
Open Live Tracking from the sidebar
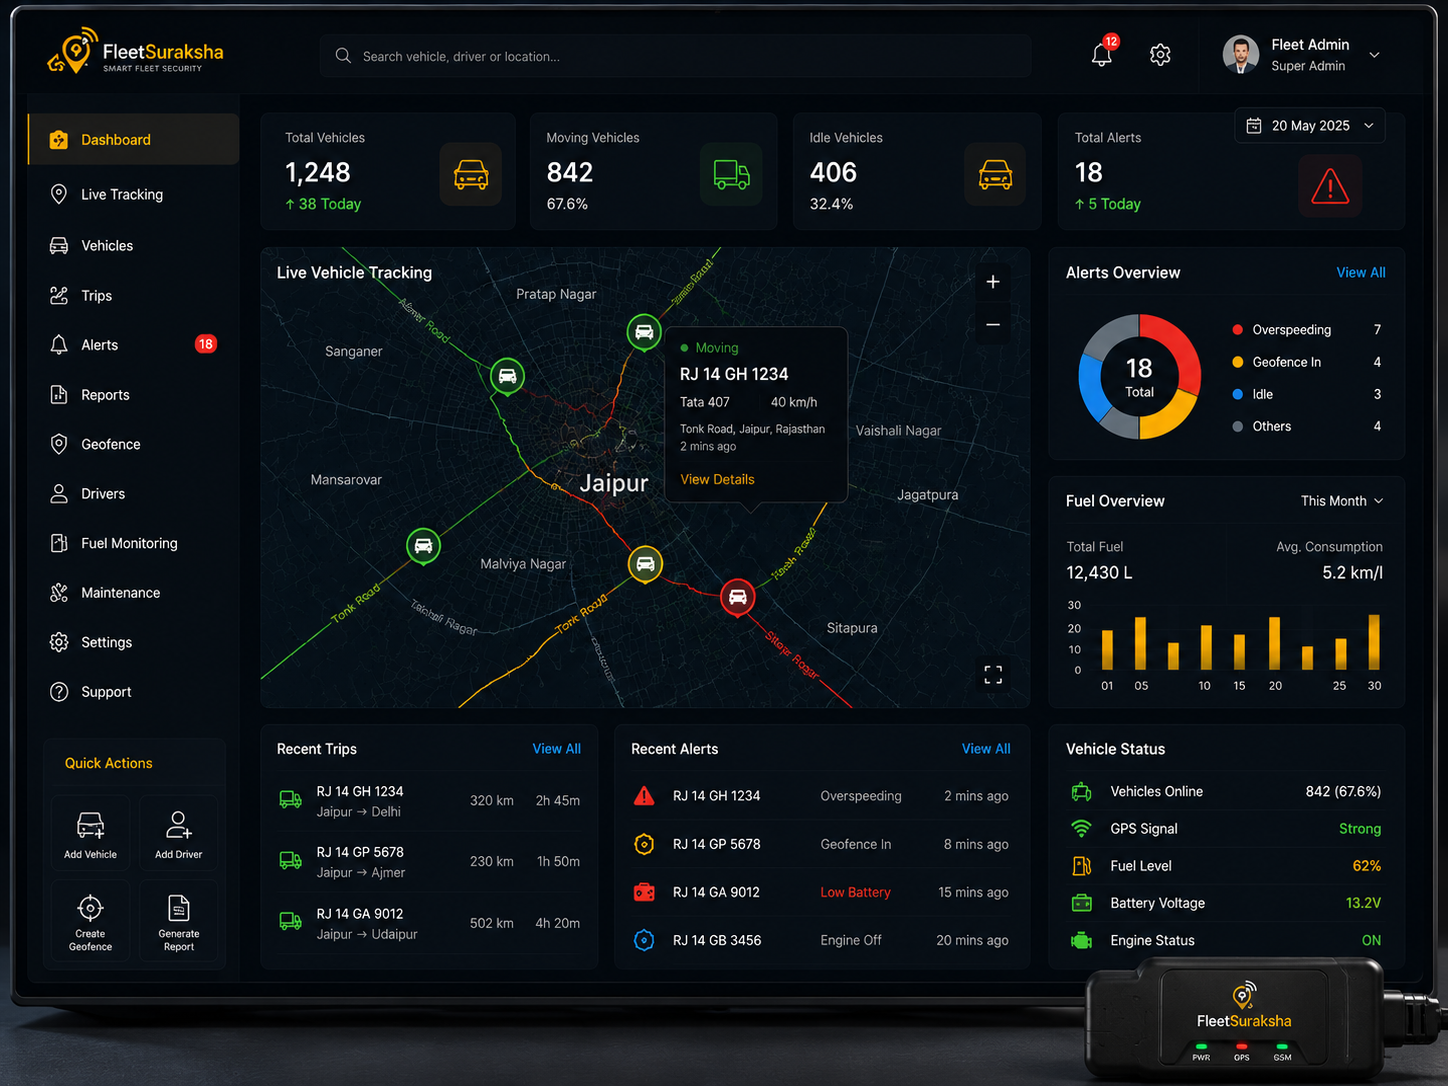[x=133, y=194]
